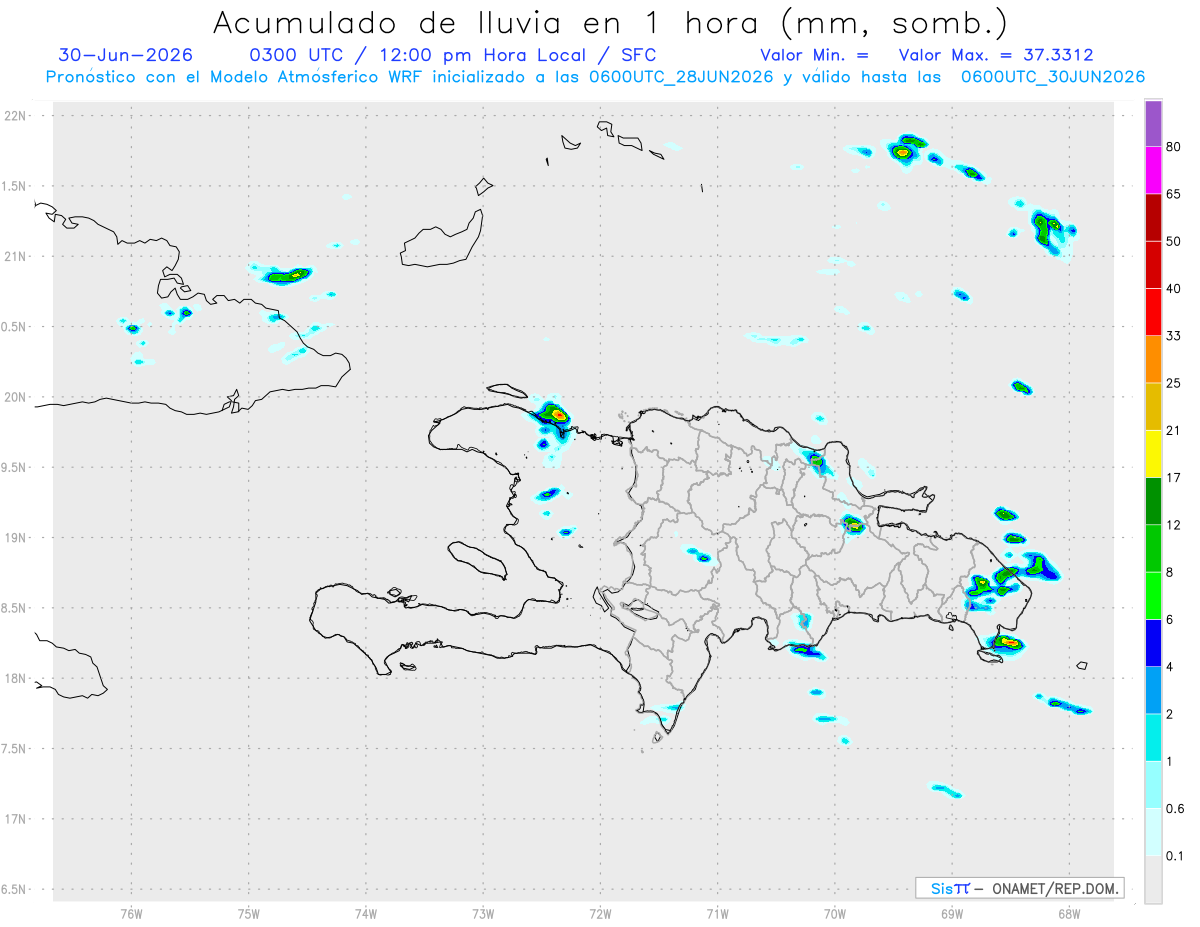The image size is (1200, 927).
Task: Click the '68W' longitude label
Action: click(1069, 913)
